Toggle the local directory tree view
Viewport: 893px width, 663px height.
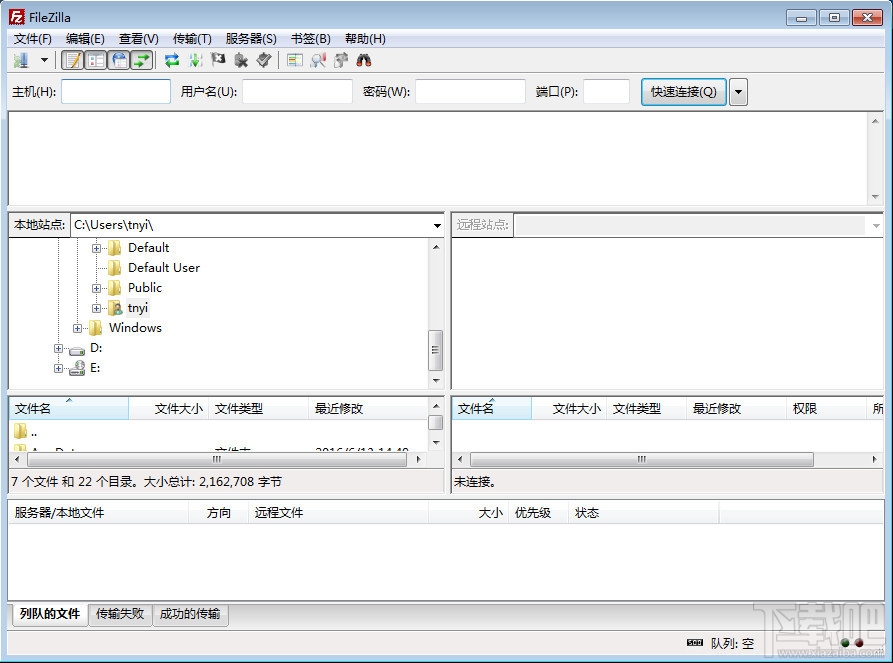point(96,60)
